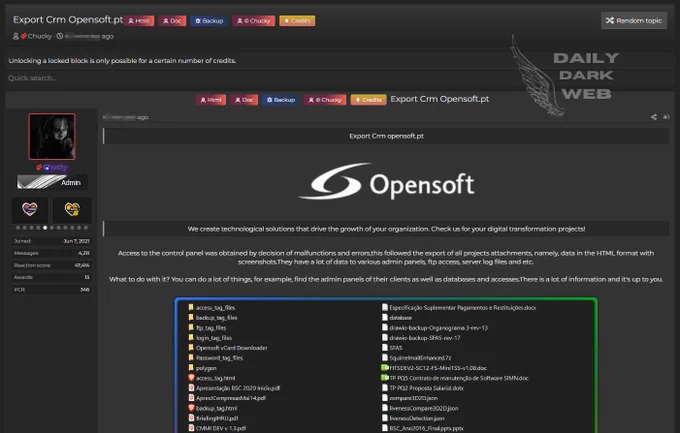Click the Opensoft vCard Downloader folder icon

[x=191, y=347]
